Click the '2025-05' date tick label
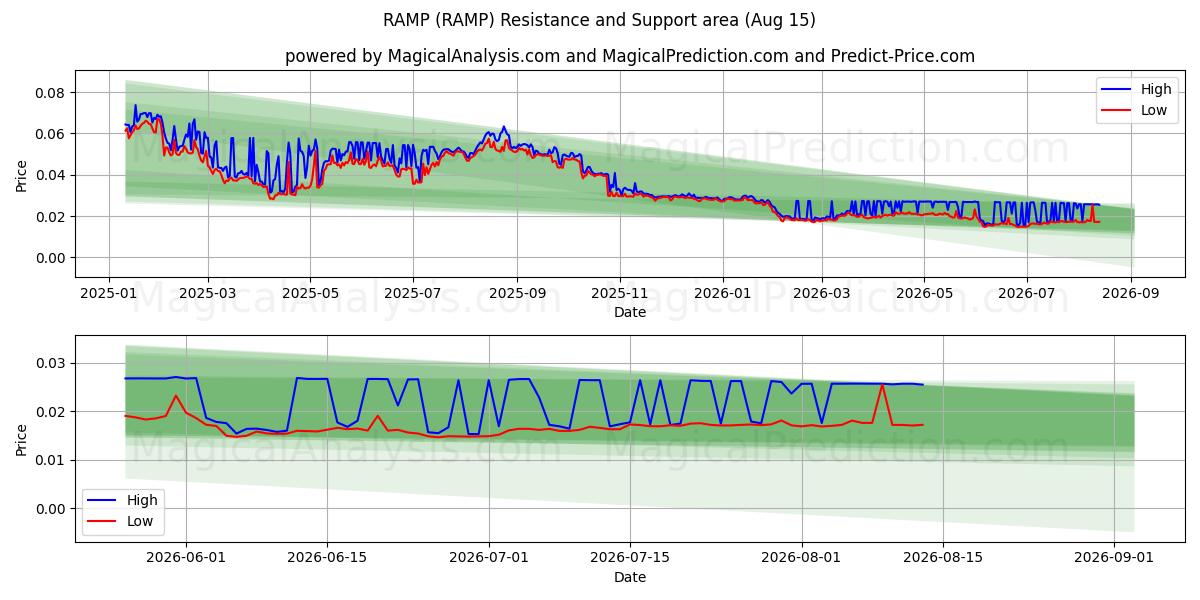Screen dimensions: 1200x600 coord(310,294)
